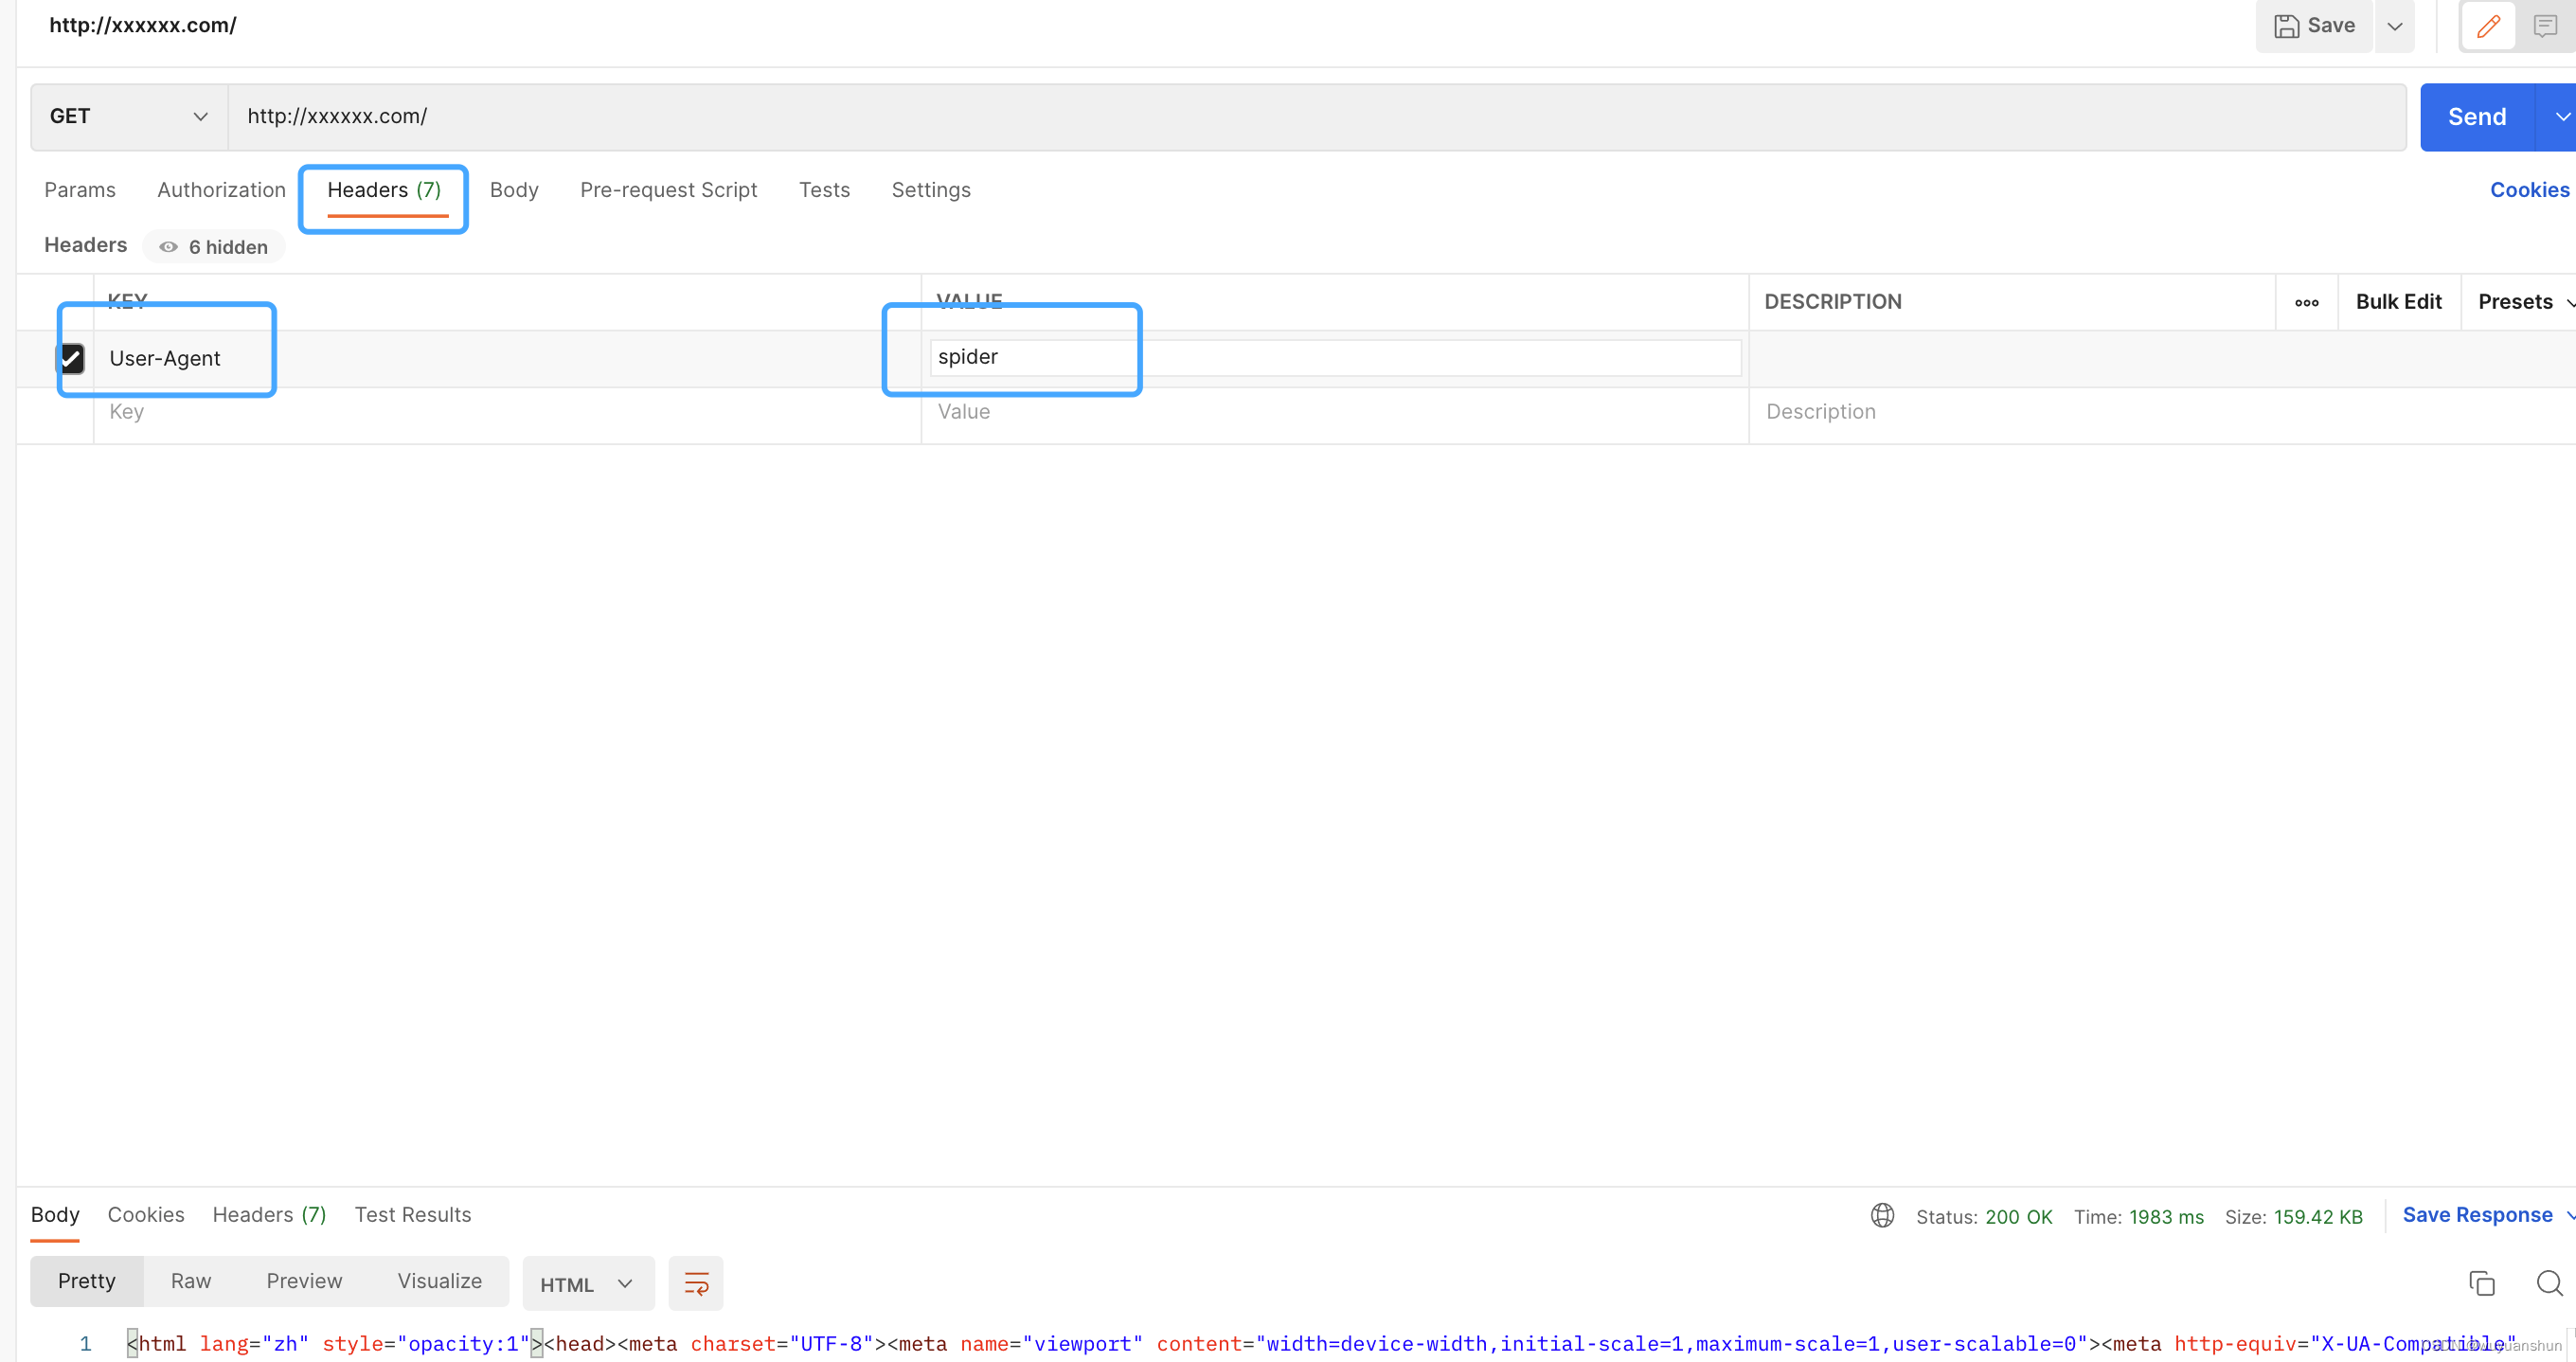
Task: Click the pencil edit icon
Action: click(x=2488, y=26)
